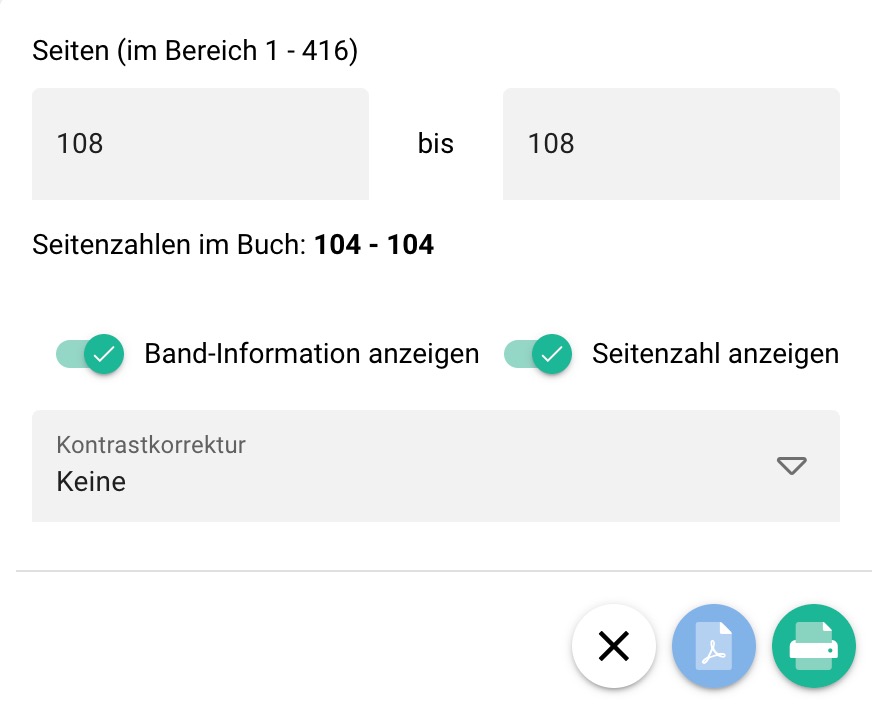Turn off Seitenzahl anzeigen
The width and height of the screenshot is (882, 712).
click(x=539, y=354)
